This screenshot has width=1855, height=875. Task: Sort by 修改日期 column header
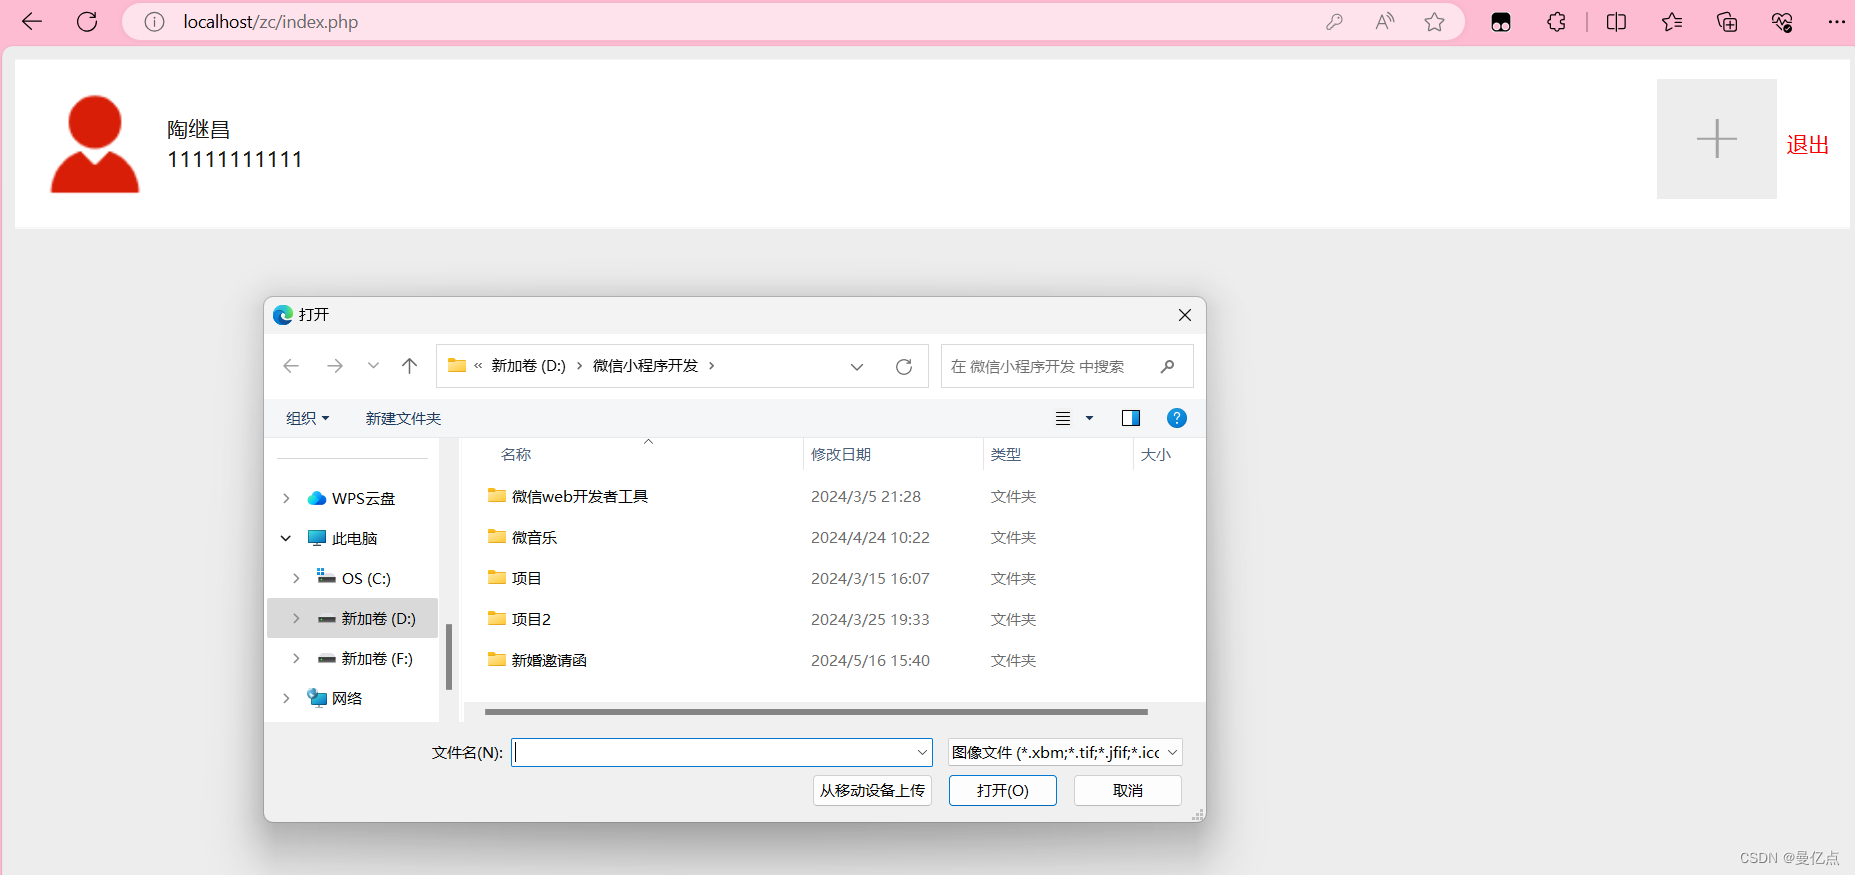(x=841, y=455)
